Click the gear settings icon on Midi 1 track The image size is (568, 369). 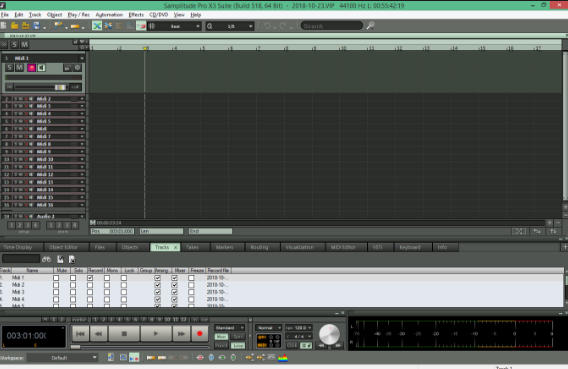tap(77, 68)
